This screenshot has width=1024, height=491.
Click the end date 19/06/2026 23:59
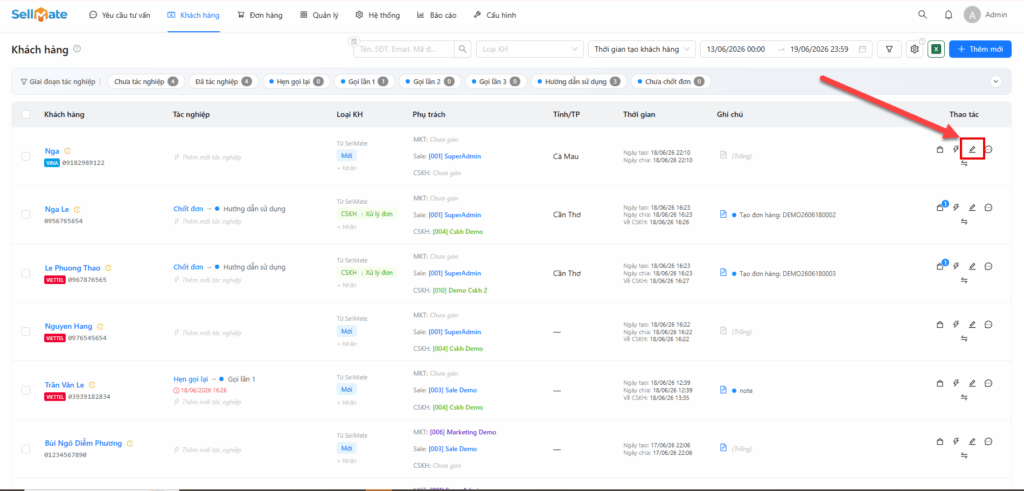click(x=819, y=49)
